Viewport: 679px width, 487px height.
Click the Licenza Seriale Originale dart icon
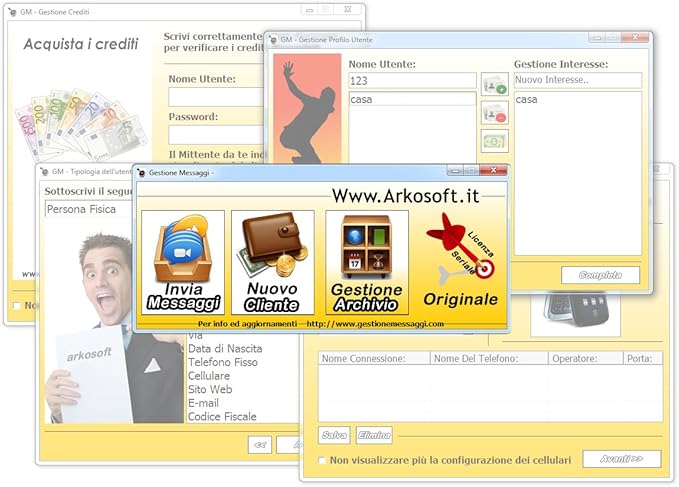(x=461, y=260)
